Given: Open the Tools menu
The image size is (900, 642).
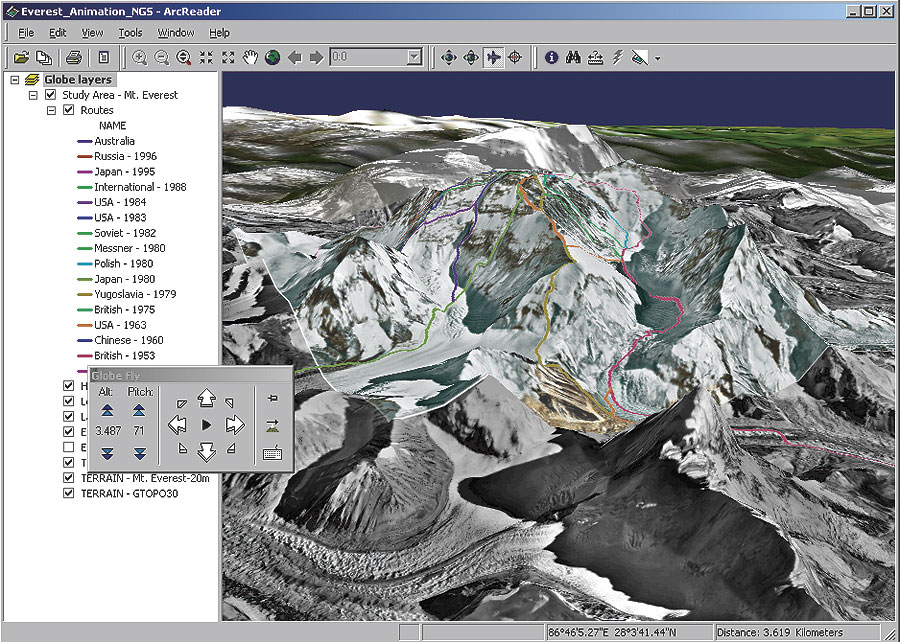Looking at the screenshot, I should coord(131,32).
